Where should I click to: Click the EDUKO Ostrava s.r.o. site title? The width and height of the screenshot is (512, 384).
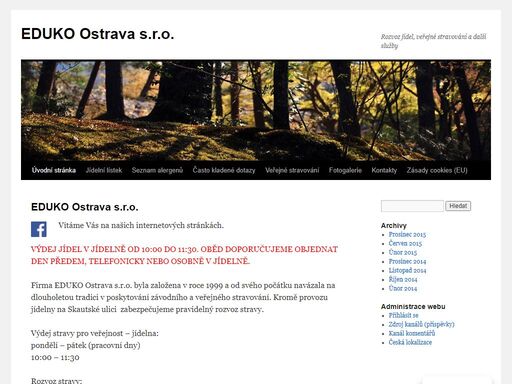(98, 34)
